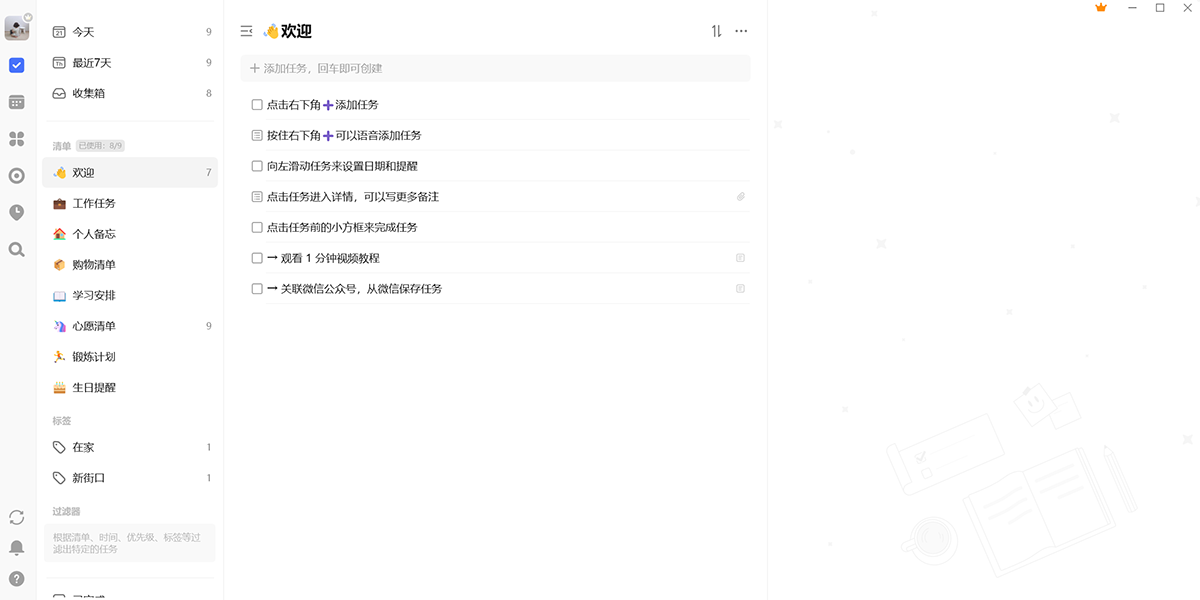Open the notification bell icon
1200x600 pixels.
(x=16, y=548)
